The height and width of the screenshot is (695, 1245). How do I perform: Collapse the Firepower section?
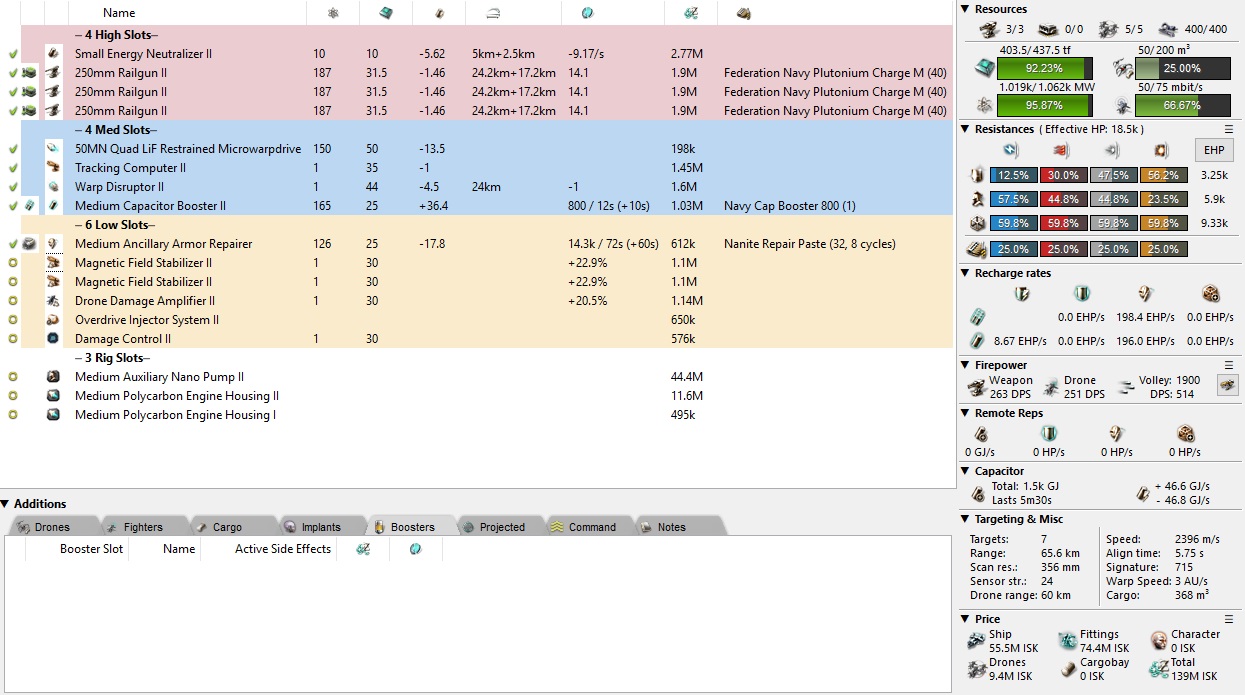tap(965, 365)
